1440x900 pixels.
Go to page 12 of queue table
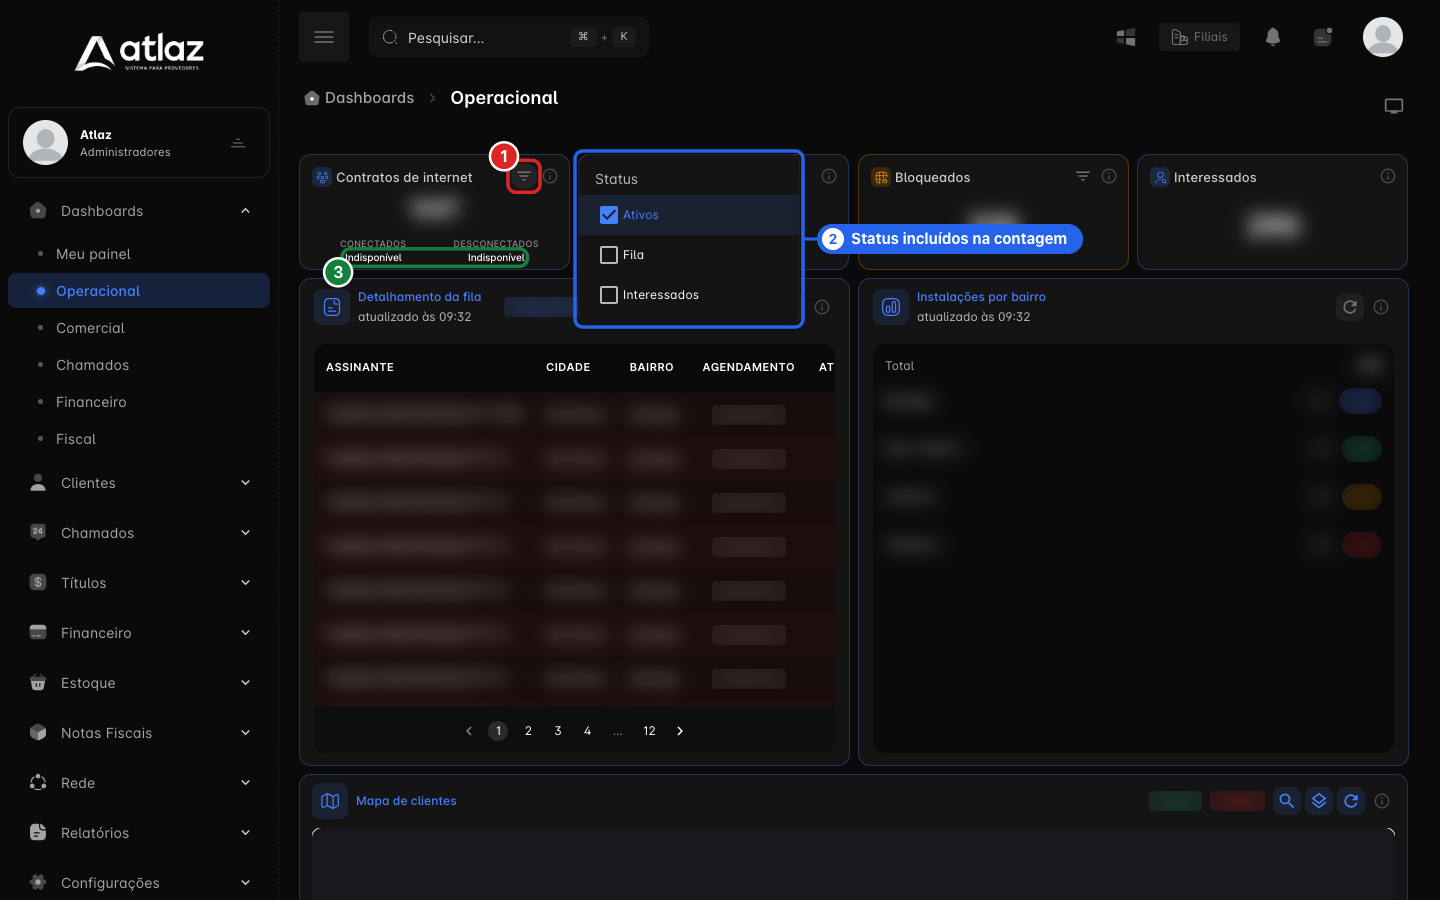click(x=649, y=731)
